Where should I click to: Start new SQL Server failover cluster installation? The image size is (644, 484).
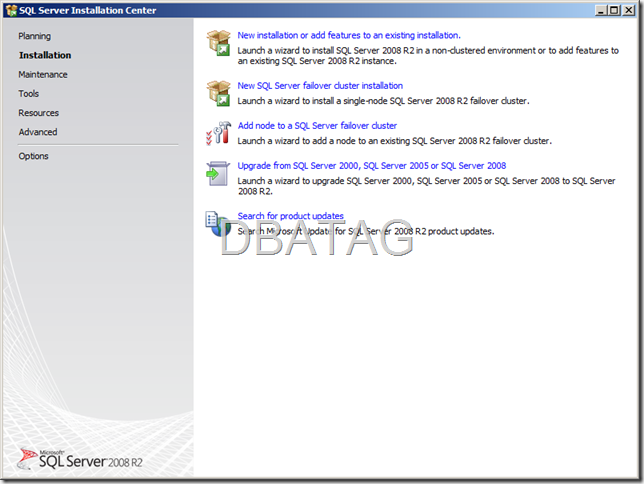tap(320, 85)
